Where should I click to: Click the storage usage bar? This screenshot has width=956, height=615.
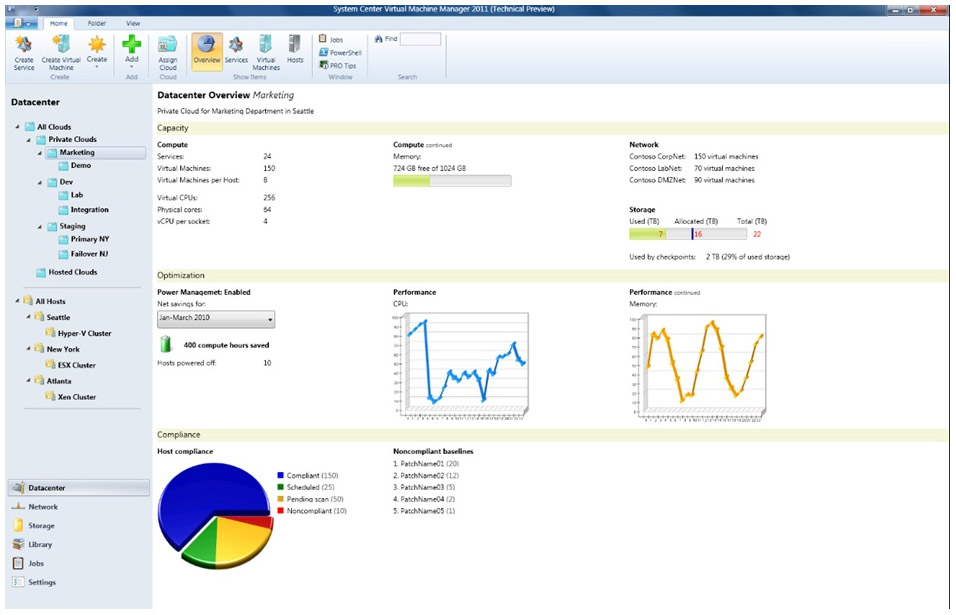tap(688, 234)
